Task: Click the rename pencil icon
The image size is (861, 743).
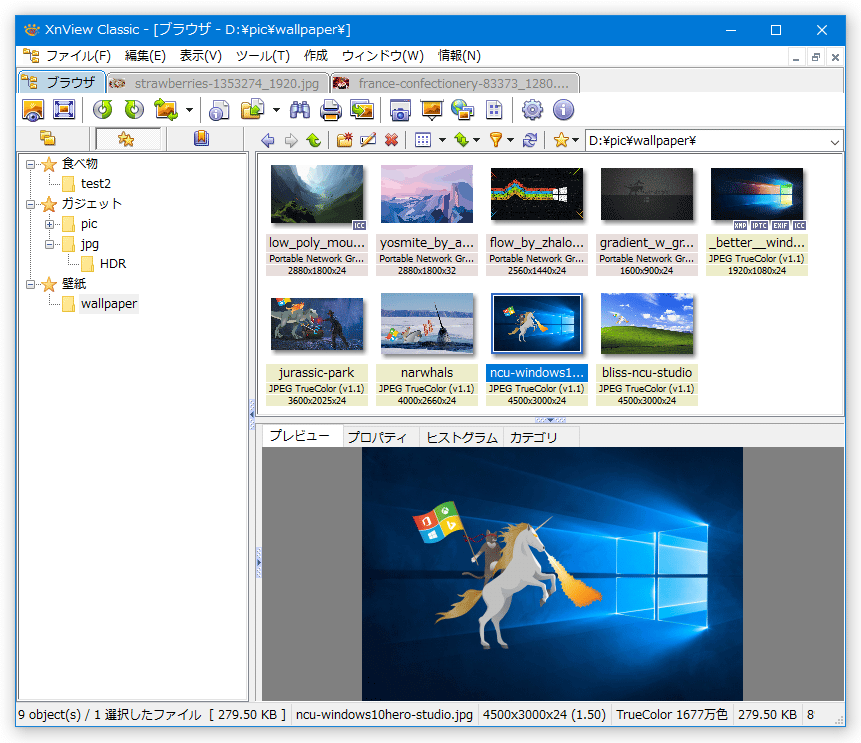Action: point(368,141)
